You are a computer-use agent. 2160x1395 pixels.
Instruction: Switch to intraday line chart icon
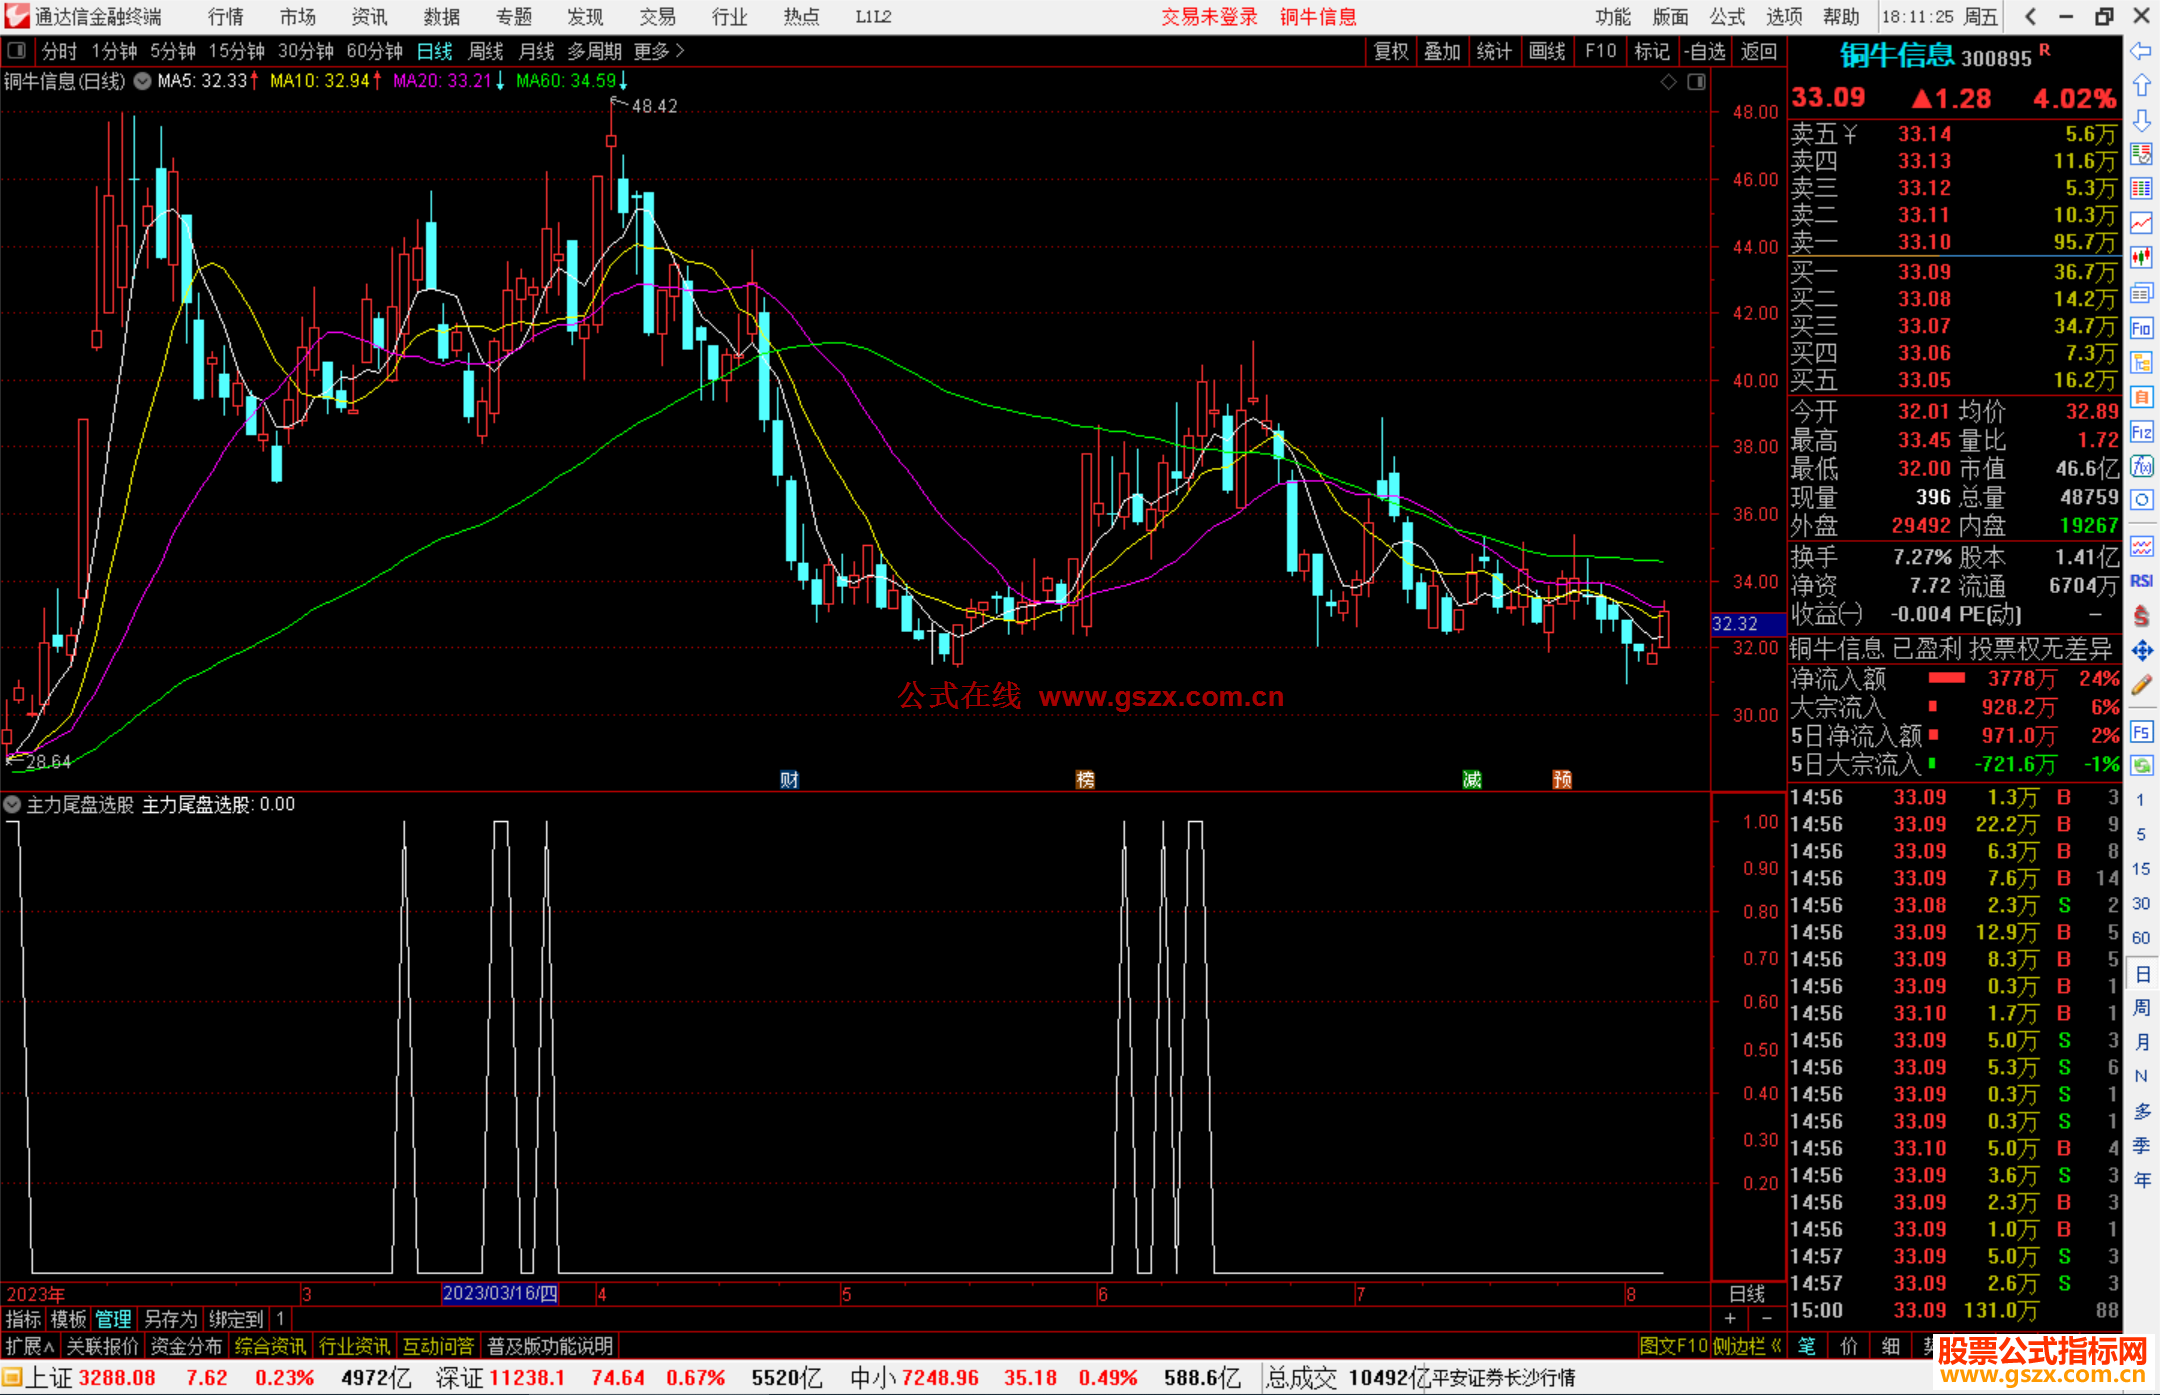(2141, 223)
